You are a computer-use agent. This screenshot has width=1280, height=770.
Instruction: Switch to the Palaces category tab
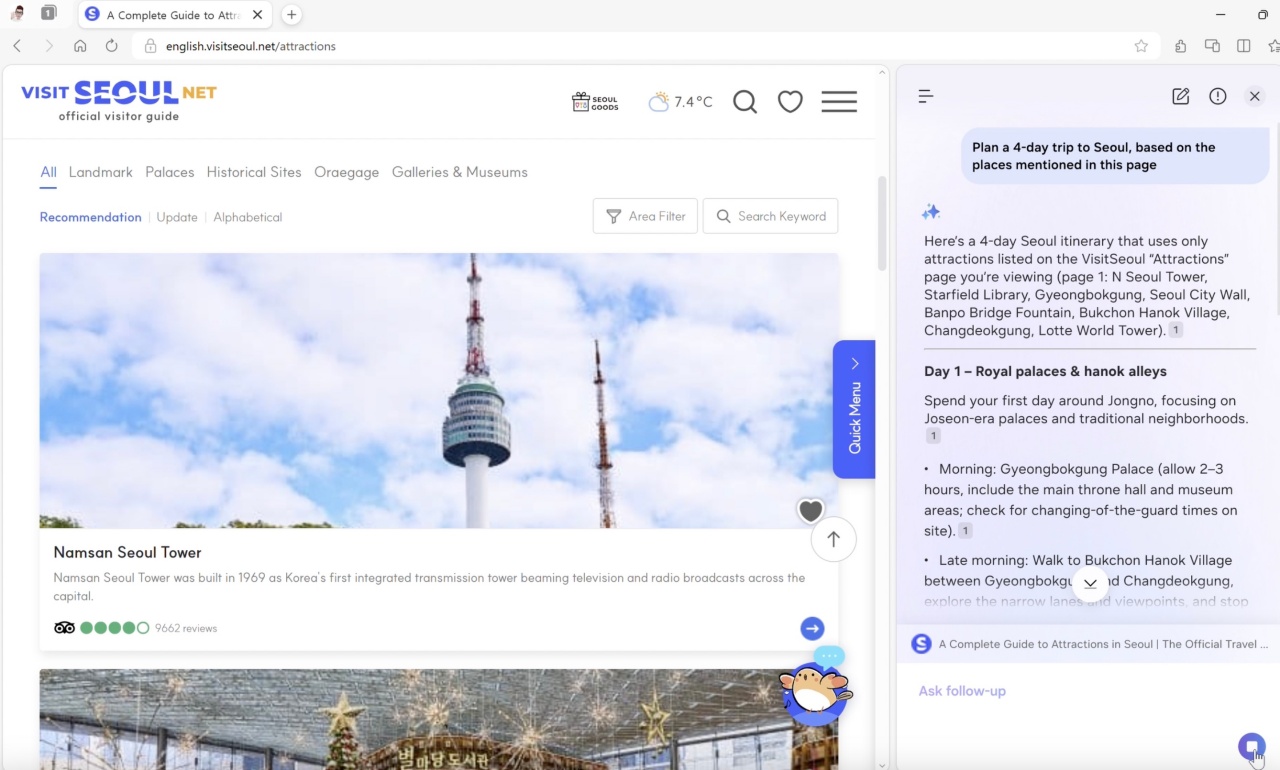pyautogui.click(x=170, y=172)
